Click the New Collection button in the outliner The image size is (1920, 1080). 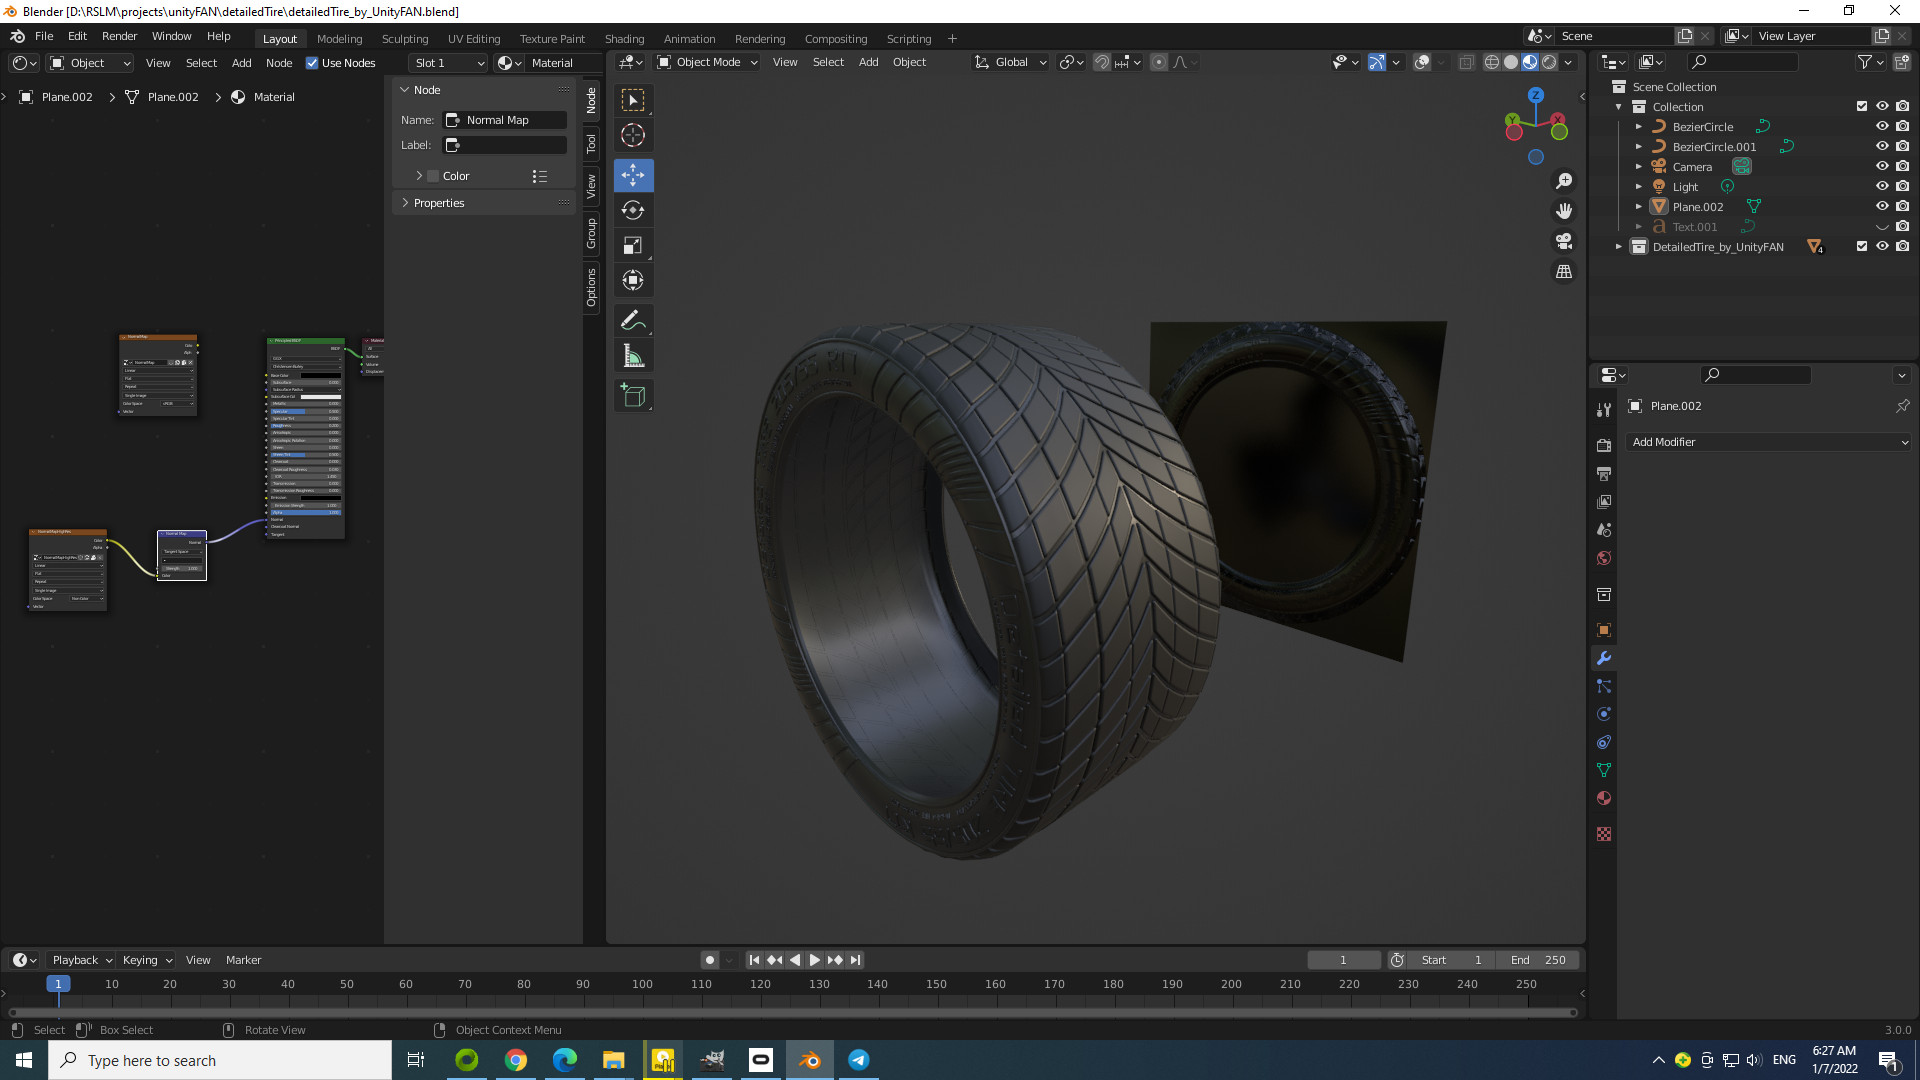tap(1901, 61)
